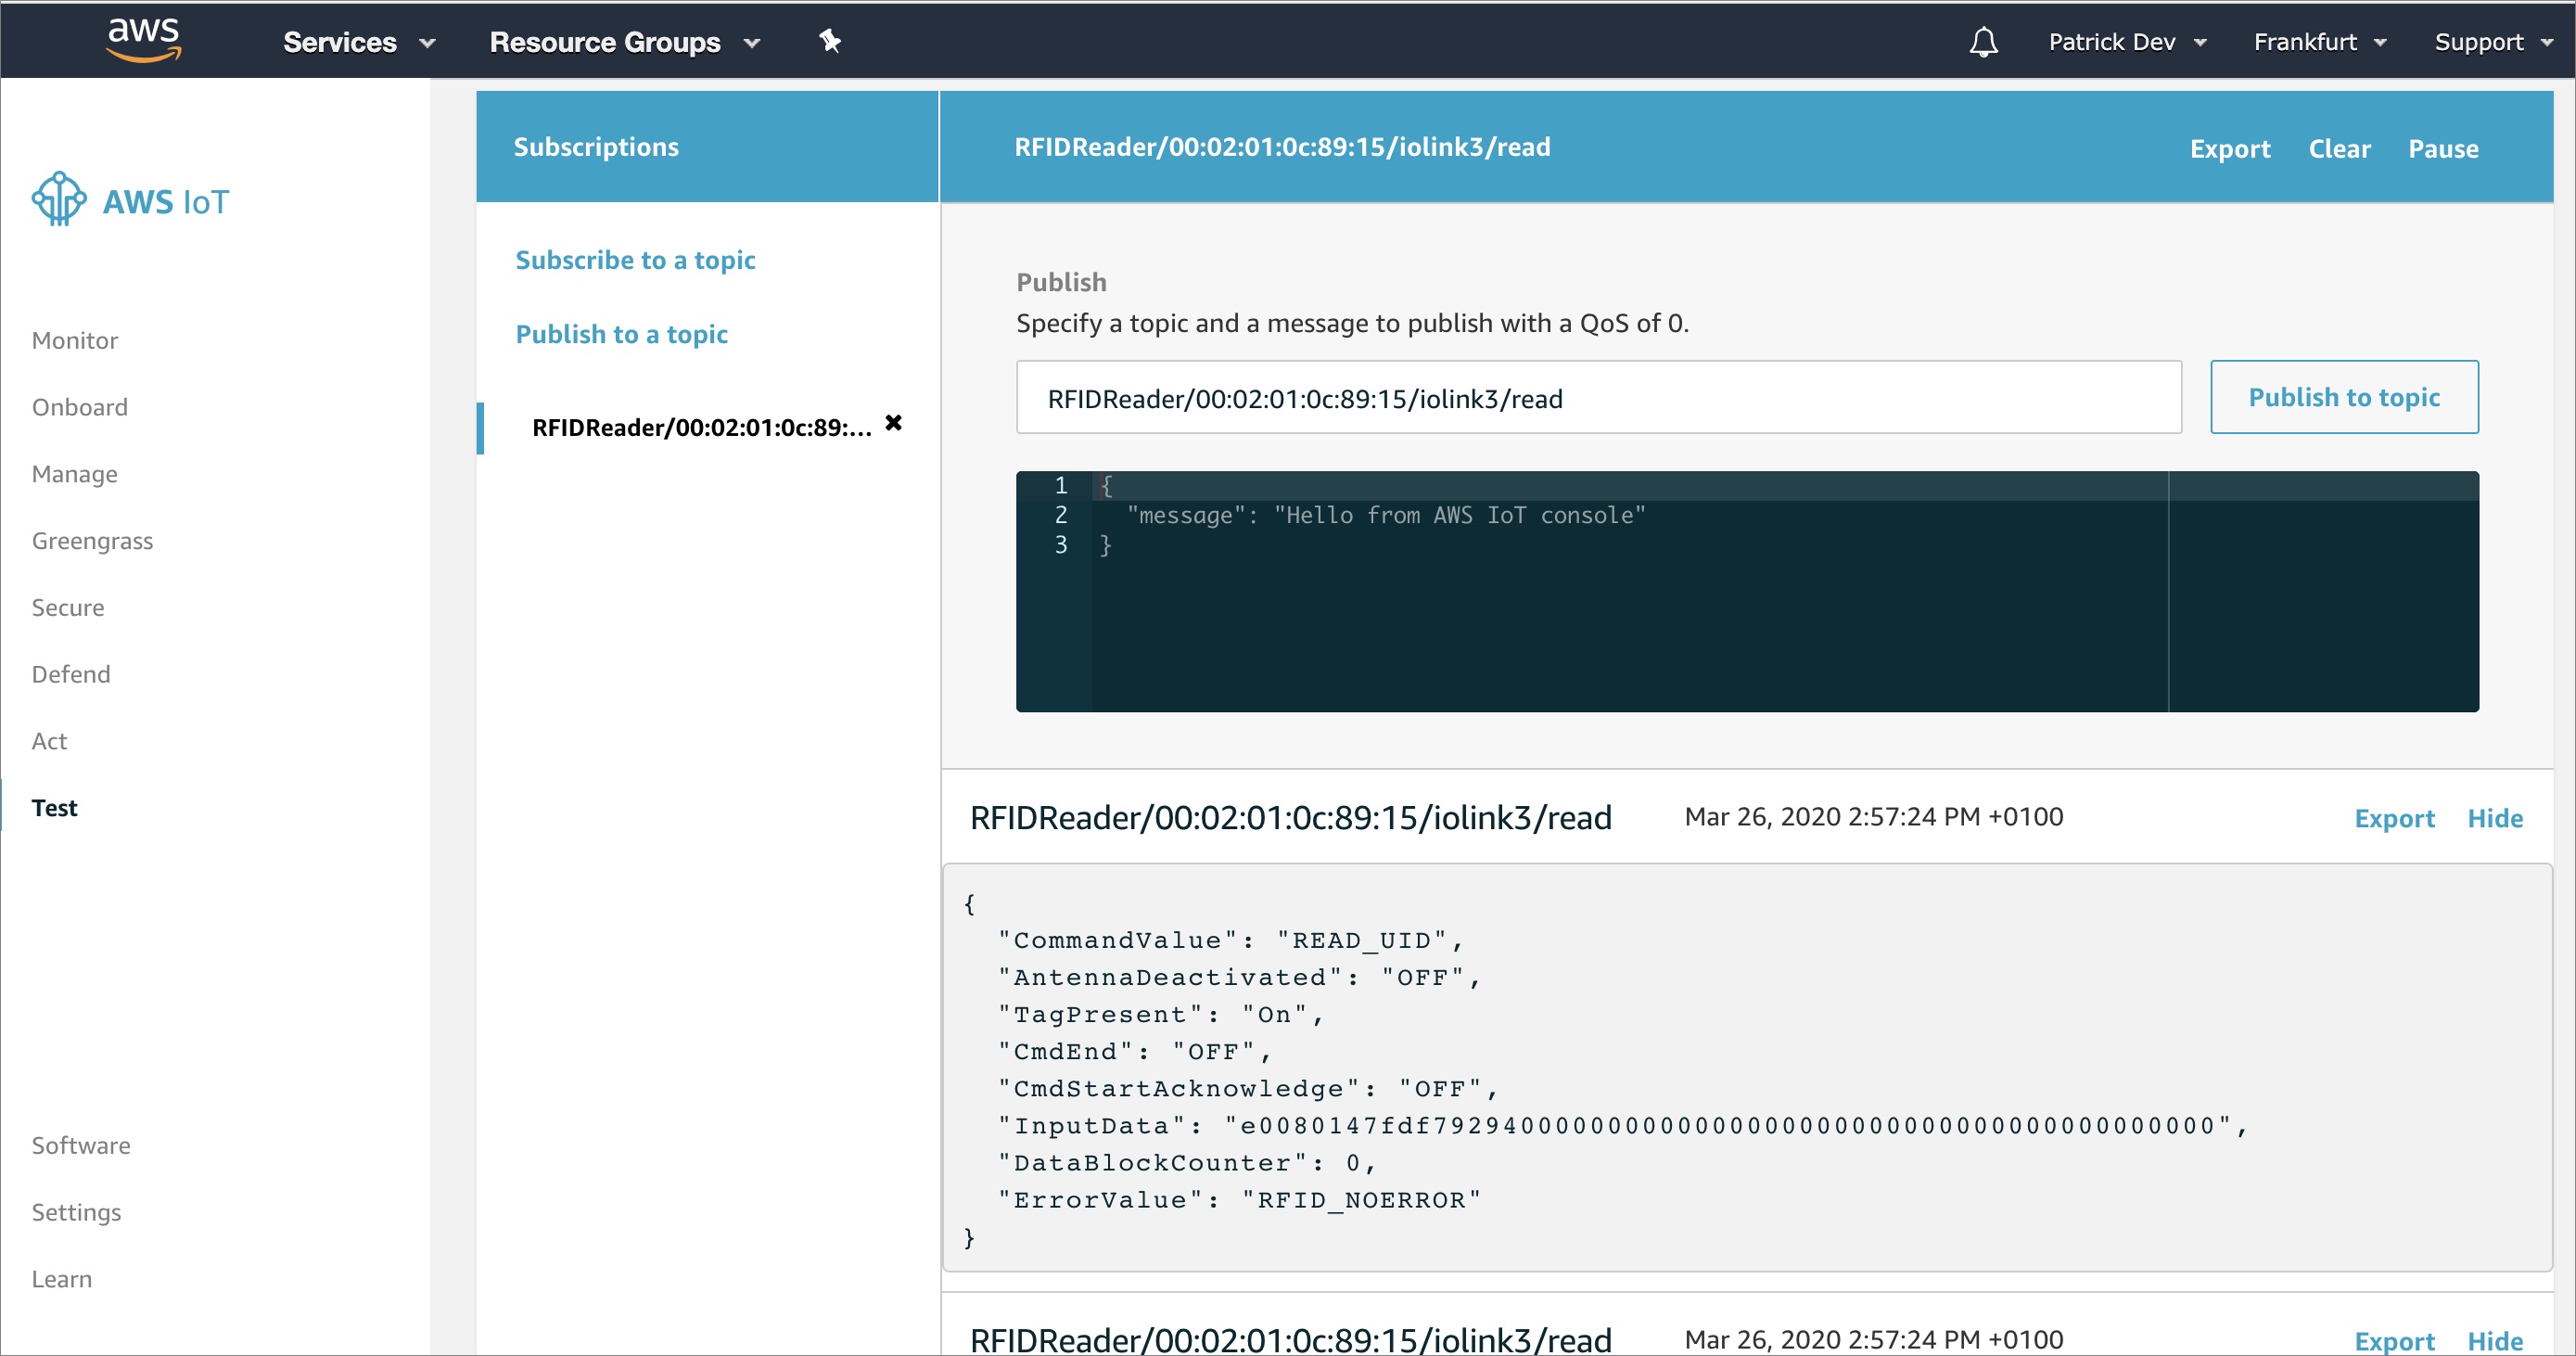
Task: Click the second message topic heading
Action: point(1290,1340)
